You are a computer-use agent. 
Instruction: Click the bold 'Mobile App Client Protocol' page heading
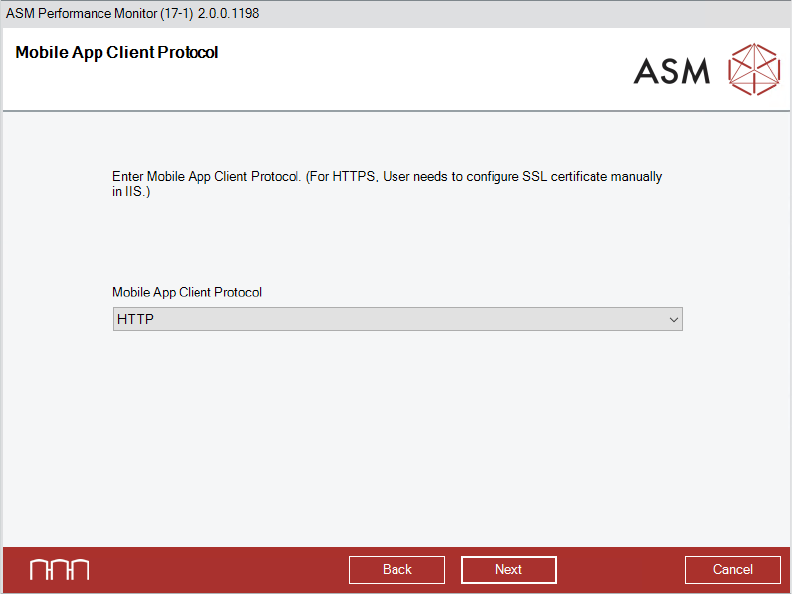point(117,52)
